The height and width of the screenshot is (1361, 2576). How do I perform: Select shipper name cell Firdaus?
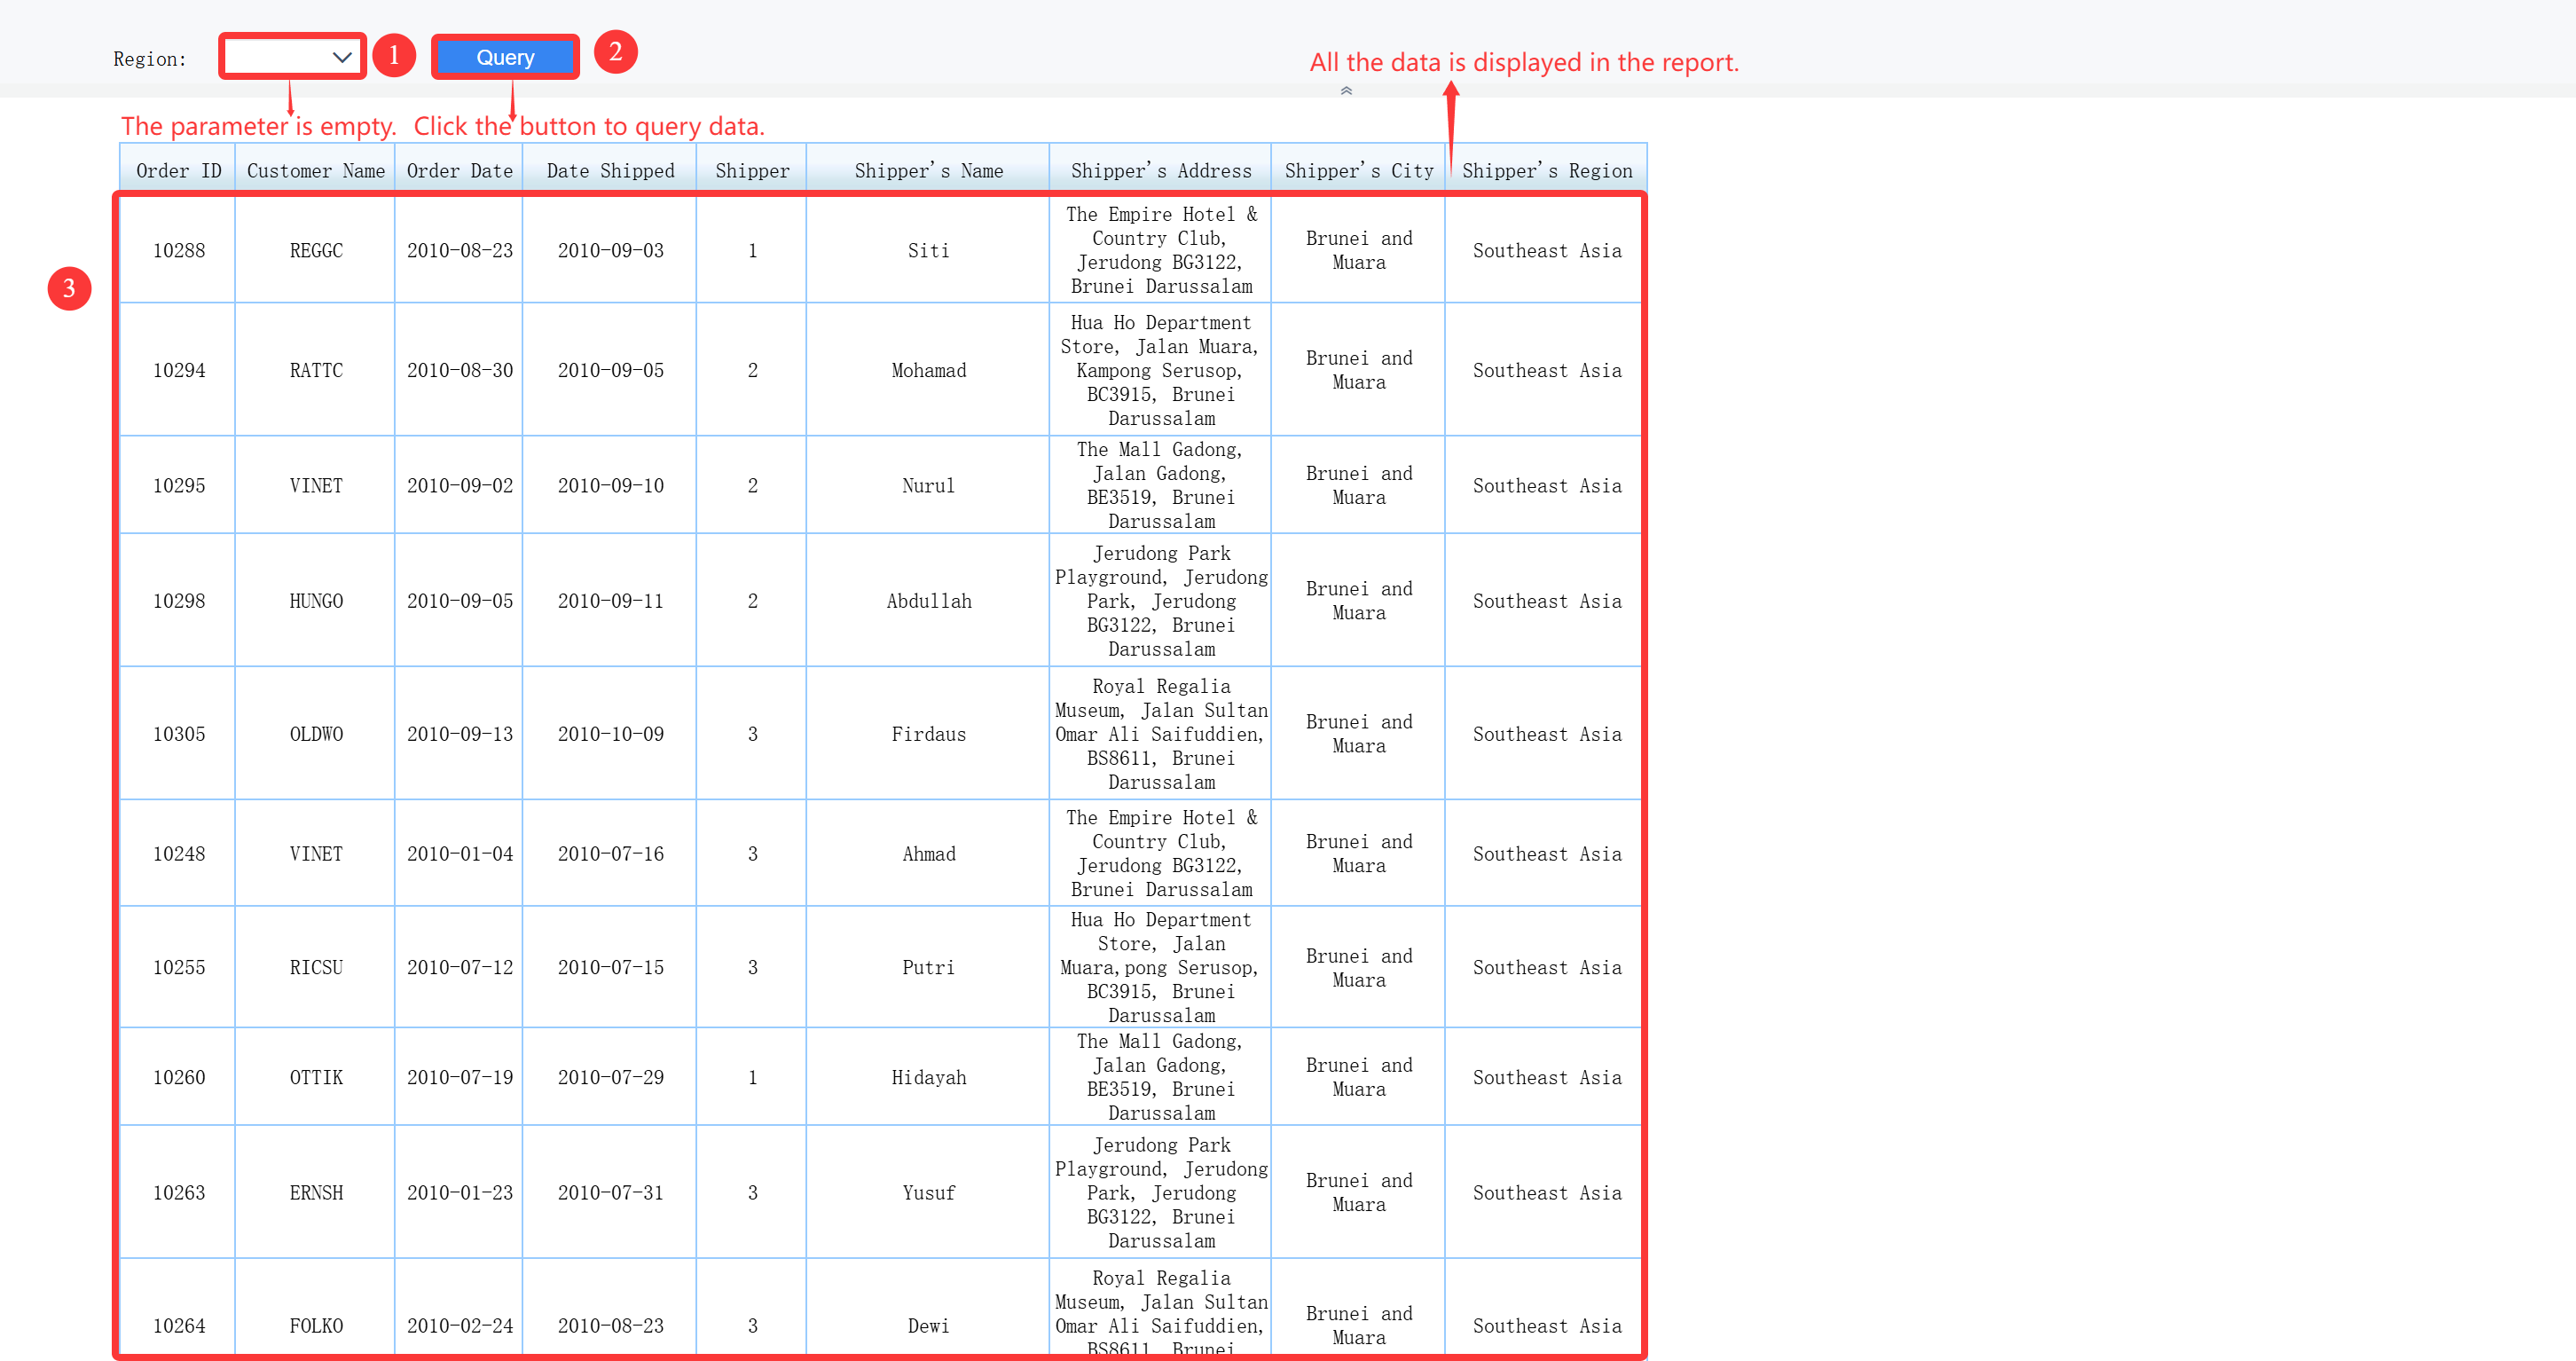[928, 735]
